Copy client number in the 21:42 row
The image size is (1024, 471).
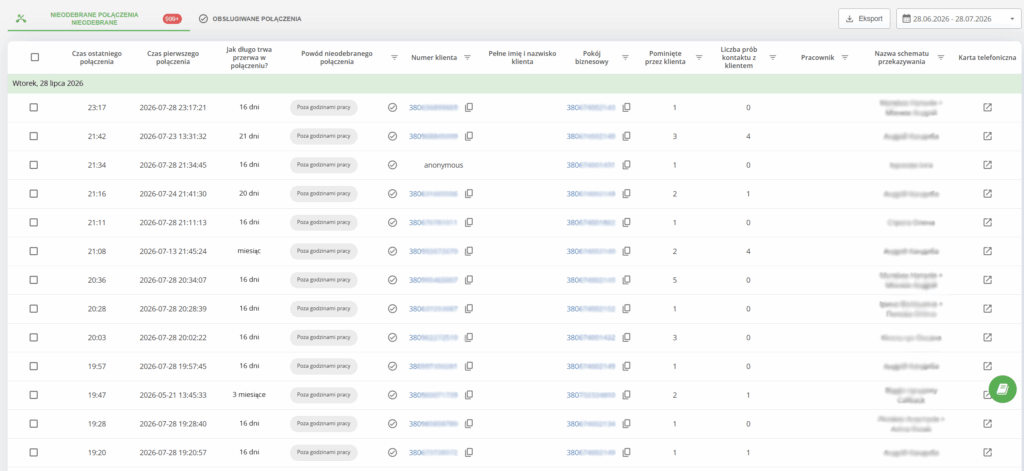tap(469, 136)
